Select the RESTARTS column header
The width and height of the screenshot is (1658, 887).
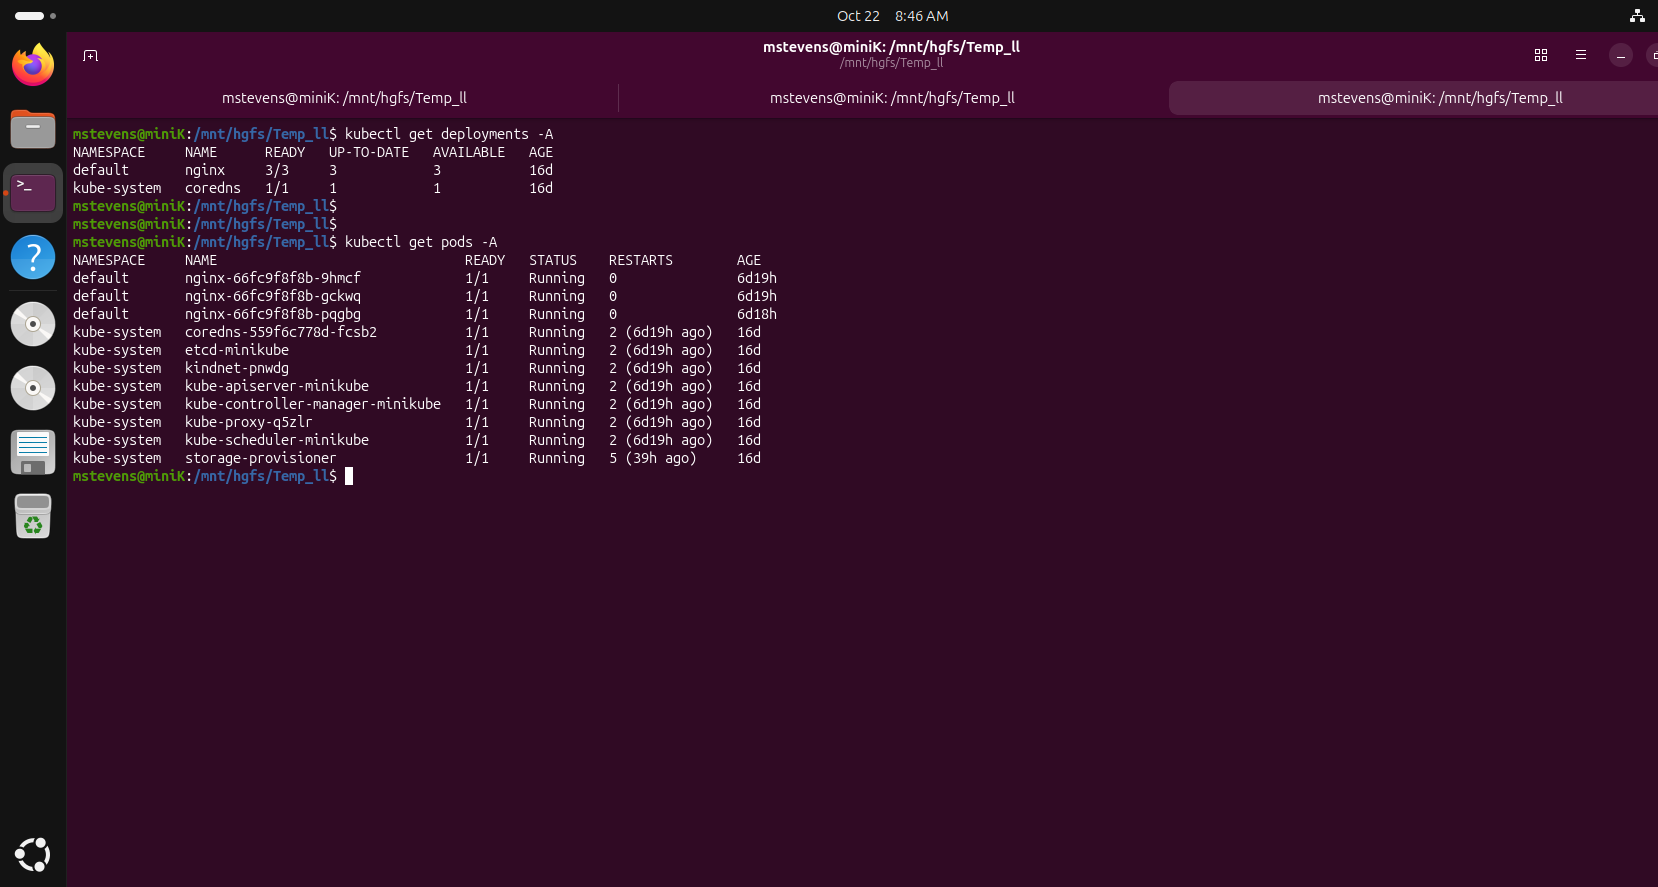641,260
